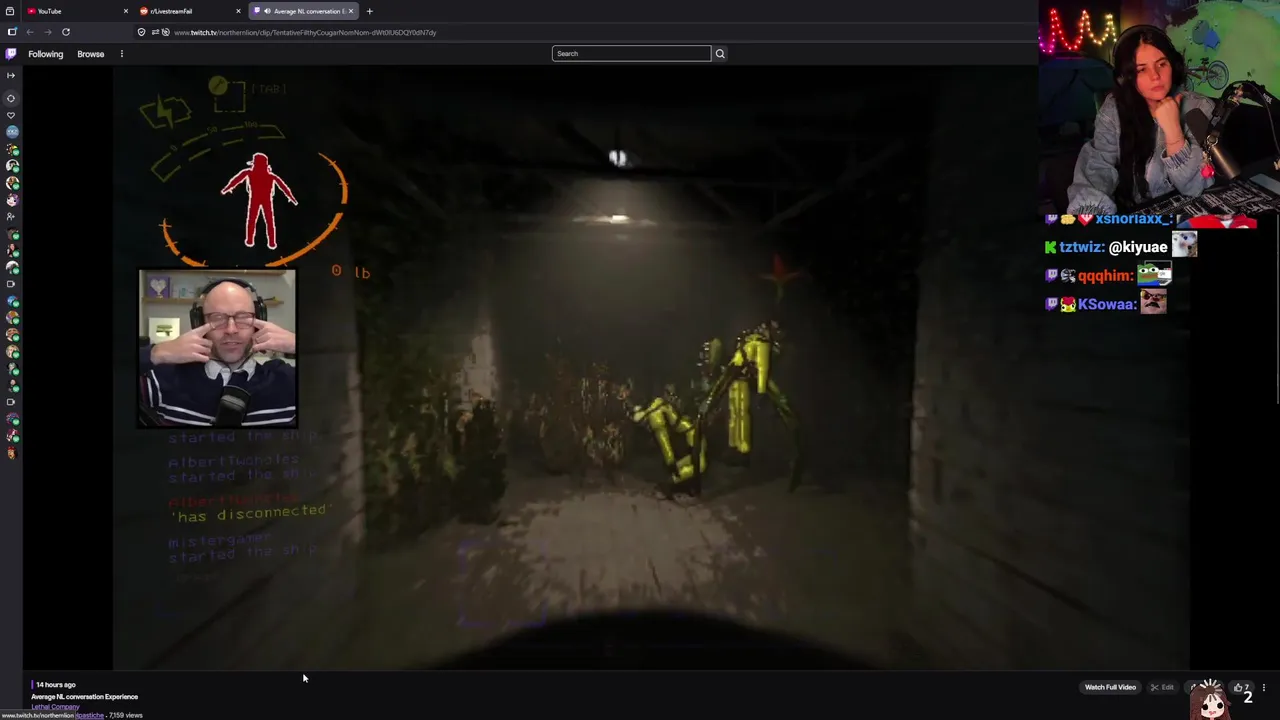Open the clip options three-dot menu
This screenshot has width=1280, height=720.
[1264, 687]
